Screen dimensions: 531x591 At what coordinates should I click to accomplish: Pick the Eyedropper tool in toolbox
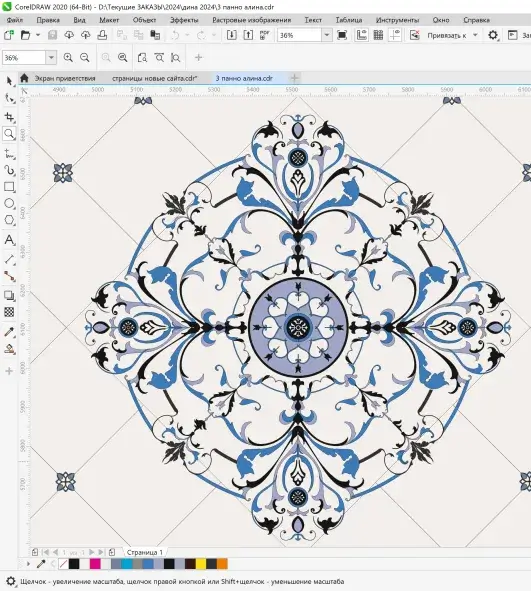point(9,332)
